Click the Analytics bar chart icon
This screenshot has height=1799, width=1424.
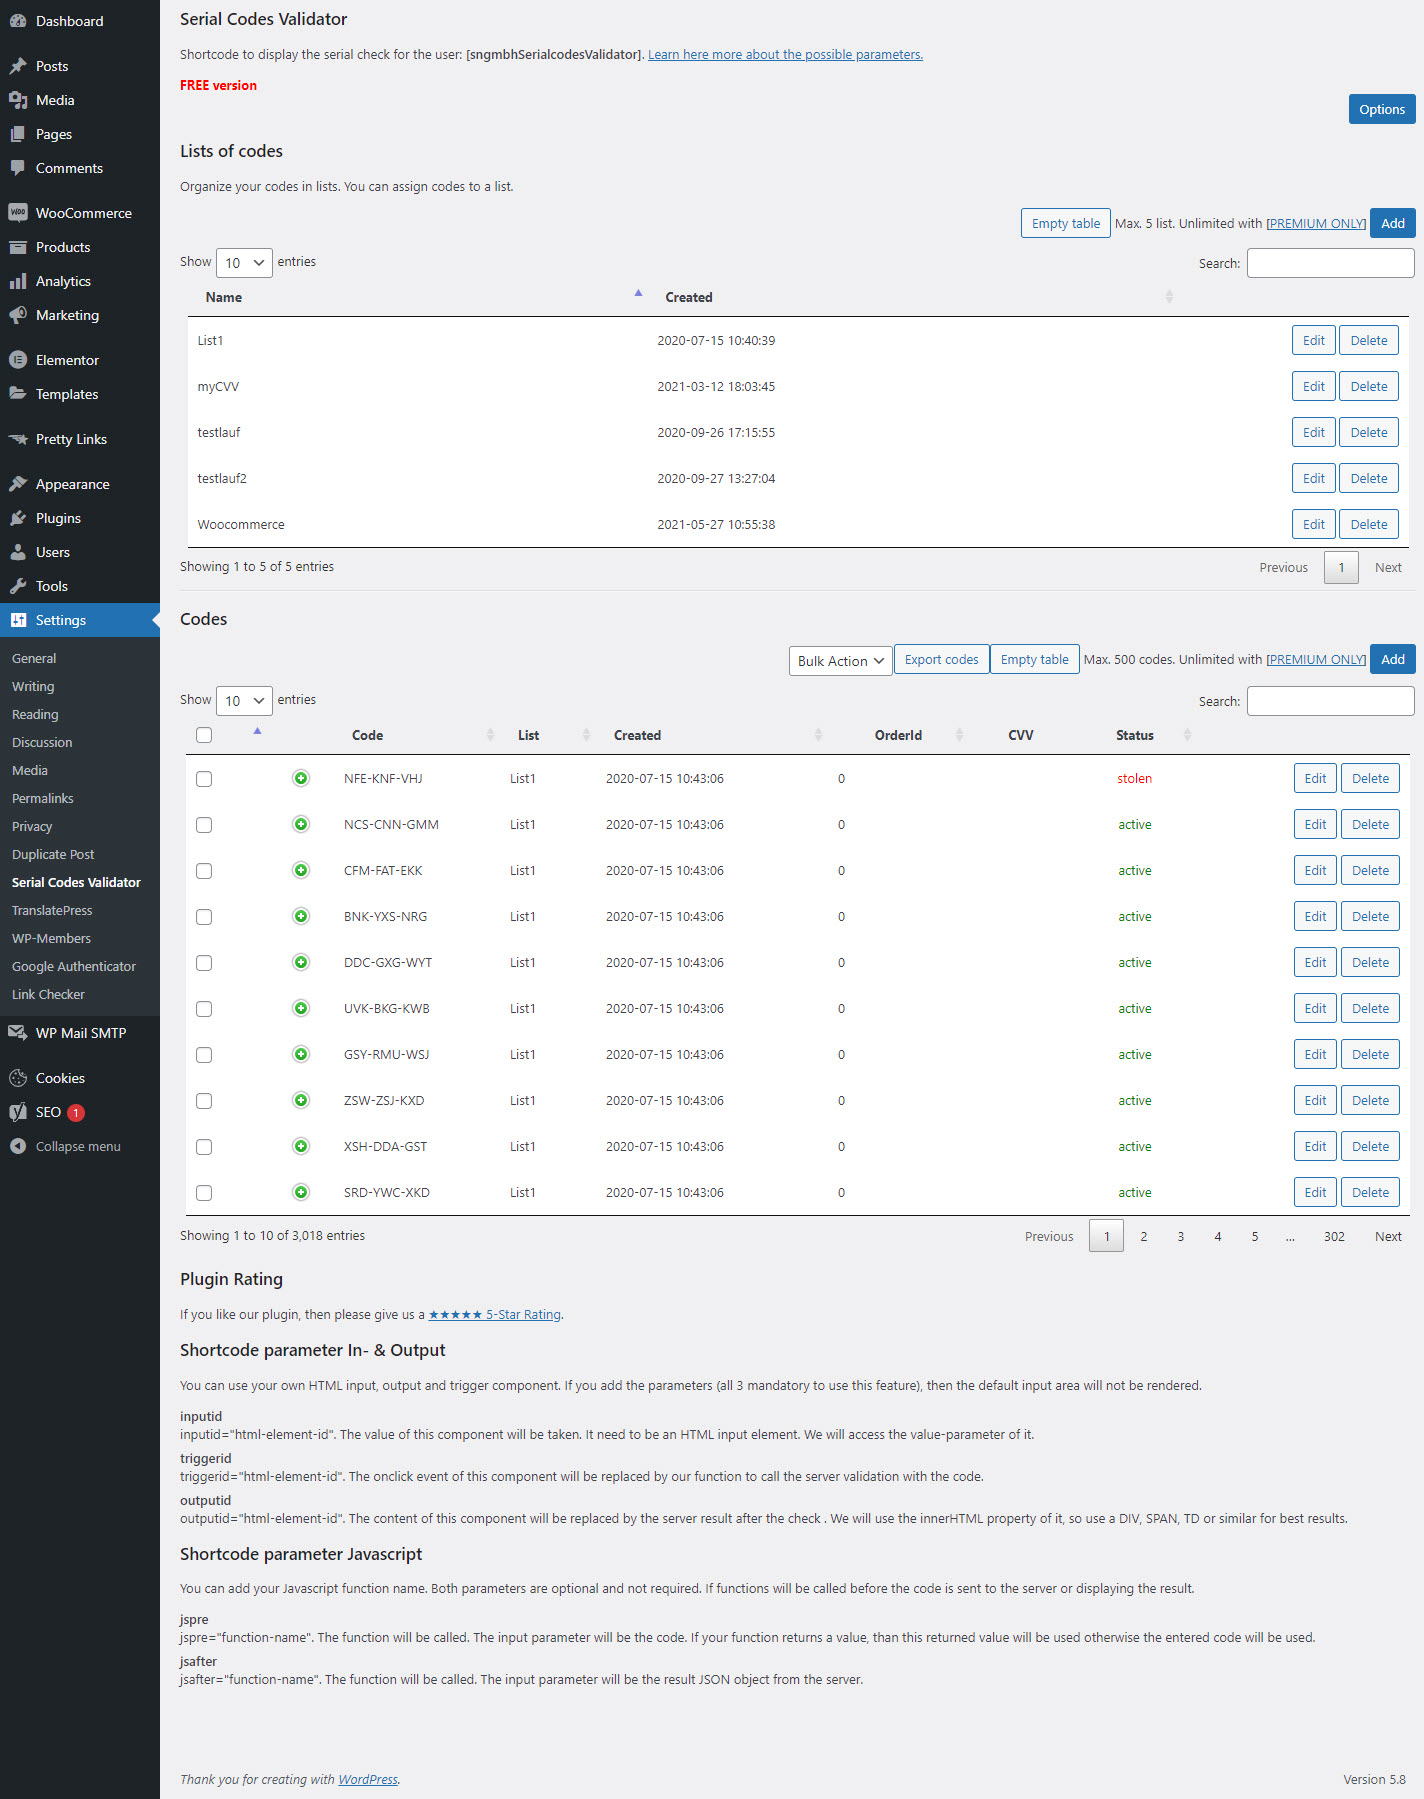click(18, 281)
